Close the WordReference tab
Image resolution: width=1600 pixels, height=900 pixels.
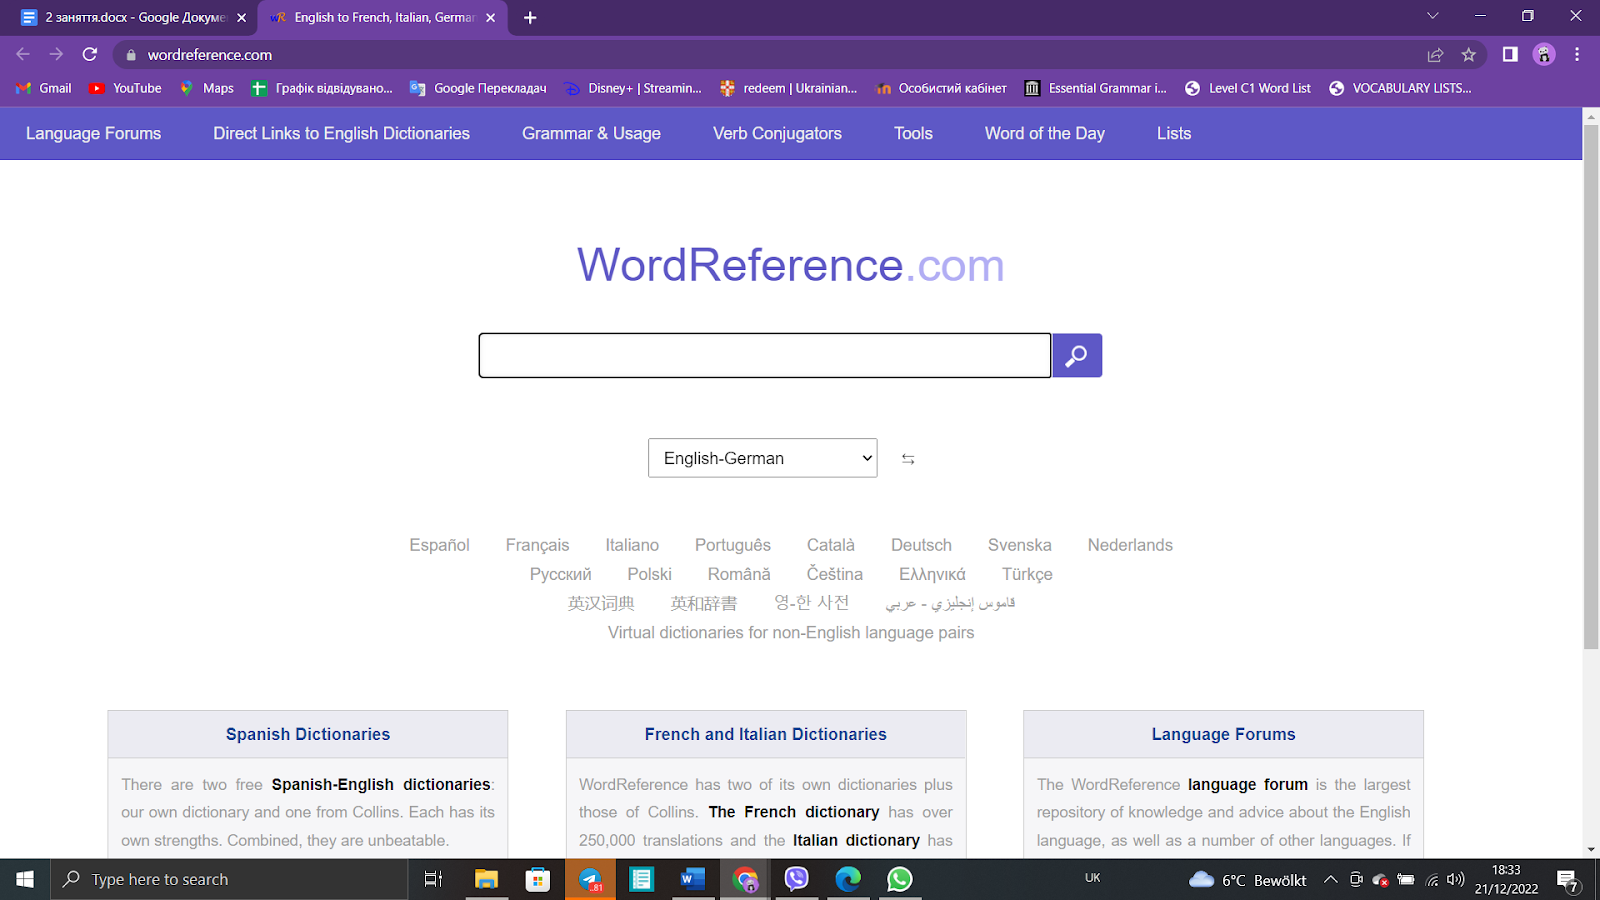[490, 17]
